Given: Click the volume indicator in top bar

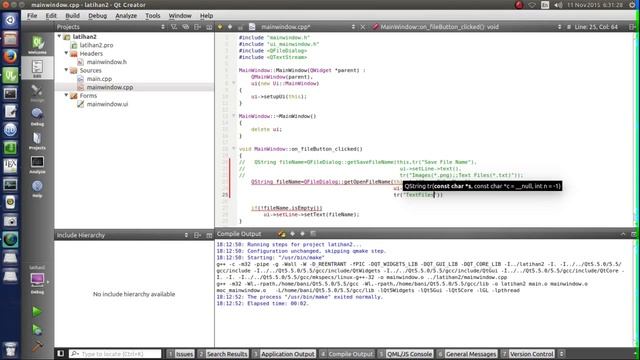Looking at the screenshot, I should pyautogui.click(x=558, y=5).
